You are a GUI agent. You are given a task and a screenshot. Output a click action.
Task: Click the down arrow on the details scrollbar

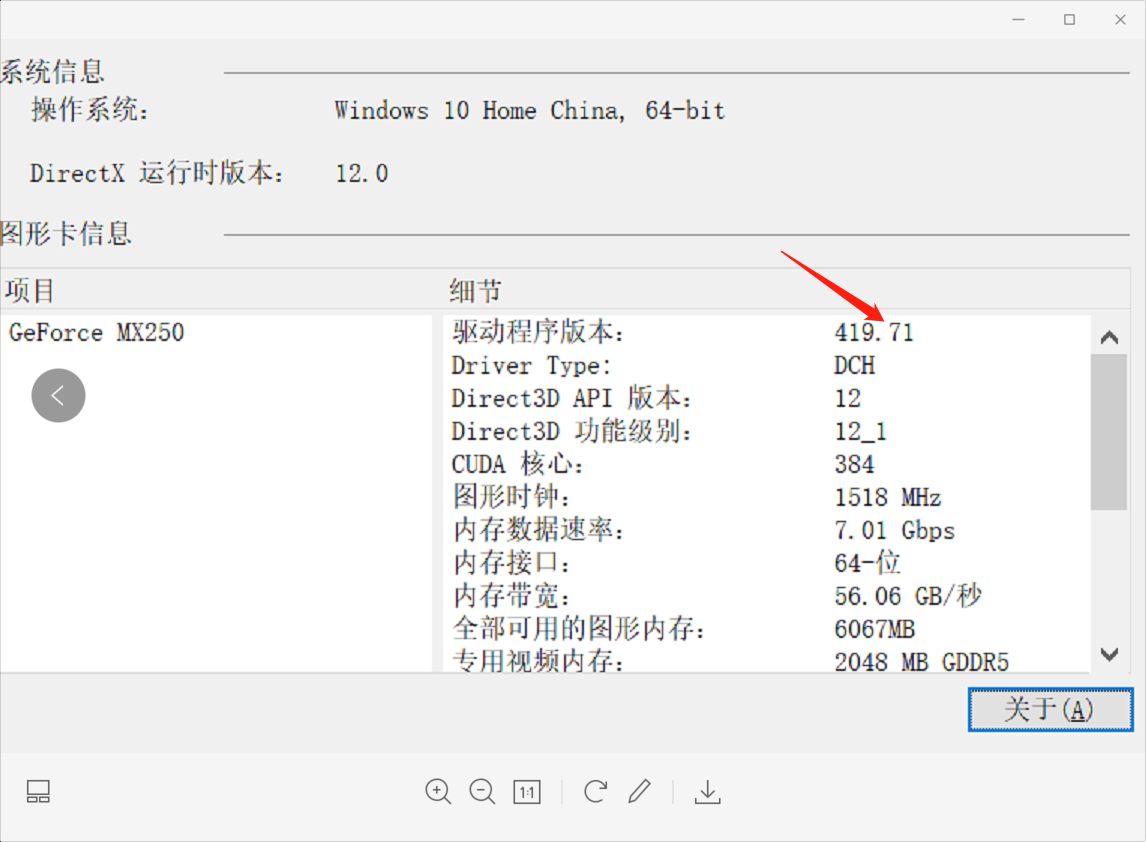click(x=1109, y=655)
